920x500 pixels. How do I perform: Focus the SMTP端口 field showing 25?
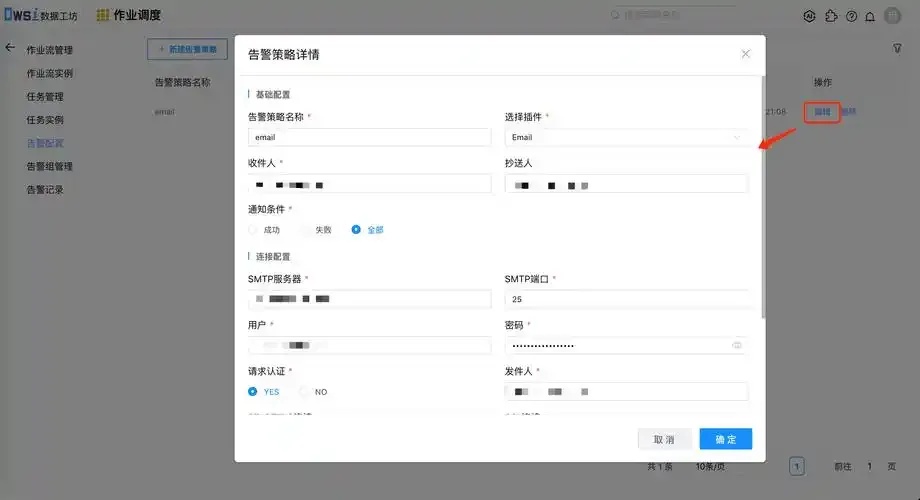coord(626,299)
